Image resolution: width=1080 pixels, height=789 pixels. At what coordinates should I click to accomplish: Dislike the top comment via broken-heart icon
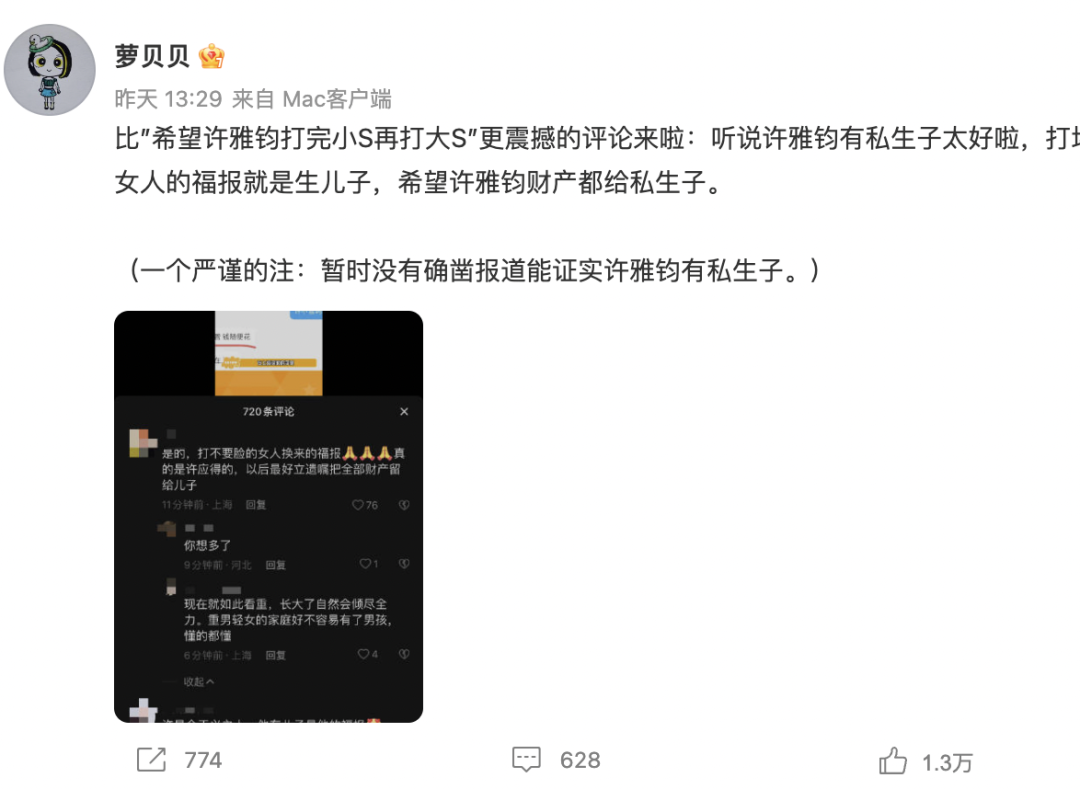[x=404, y=505]
